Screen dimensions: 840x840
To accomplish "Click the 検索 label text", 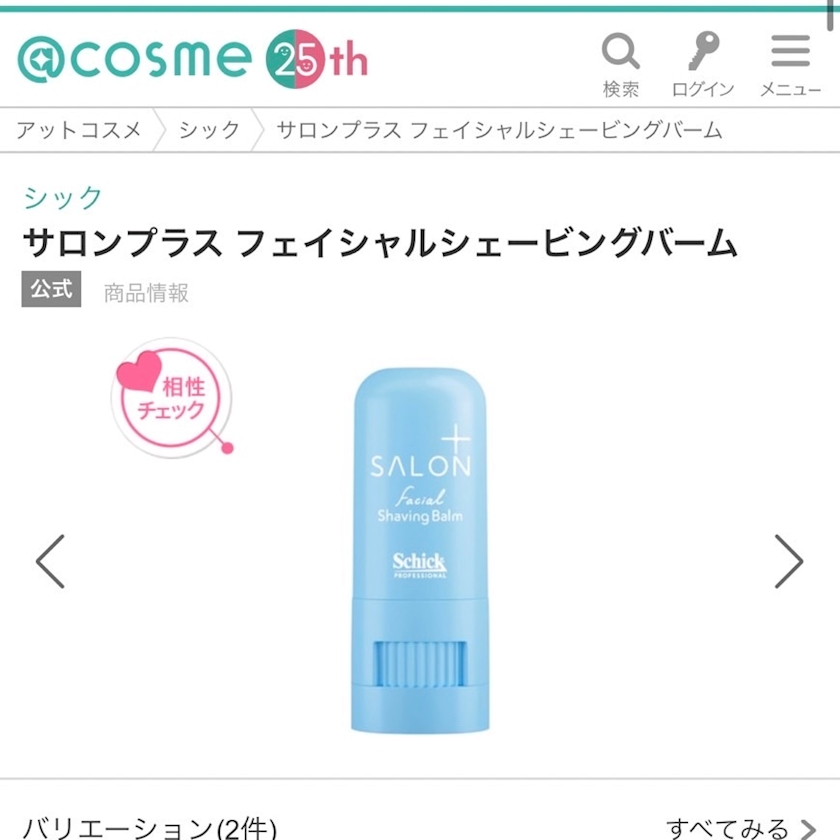I will [621, 89].
